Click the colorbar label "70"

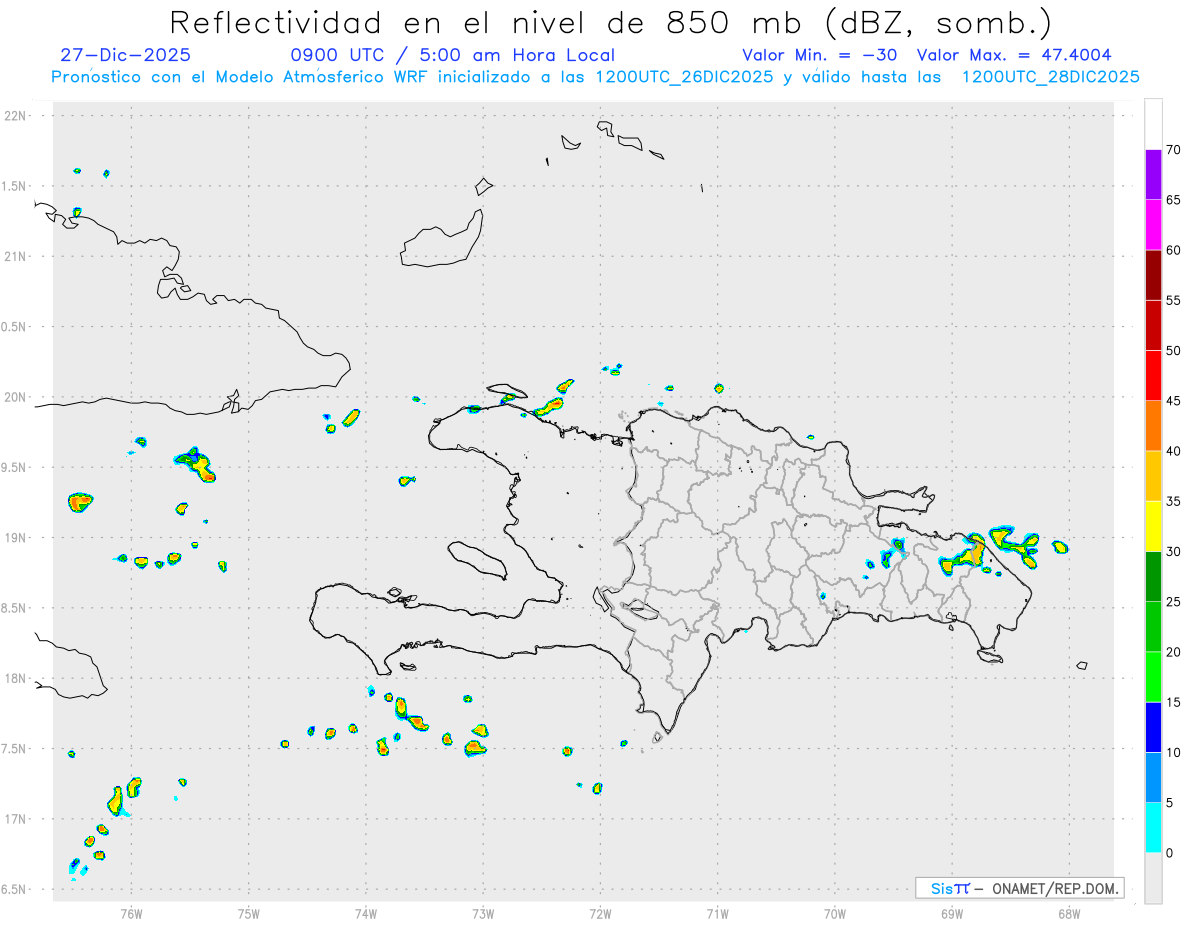point(1175,150)
